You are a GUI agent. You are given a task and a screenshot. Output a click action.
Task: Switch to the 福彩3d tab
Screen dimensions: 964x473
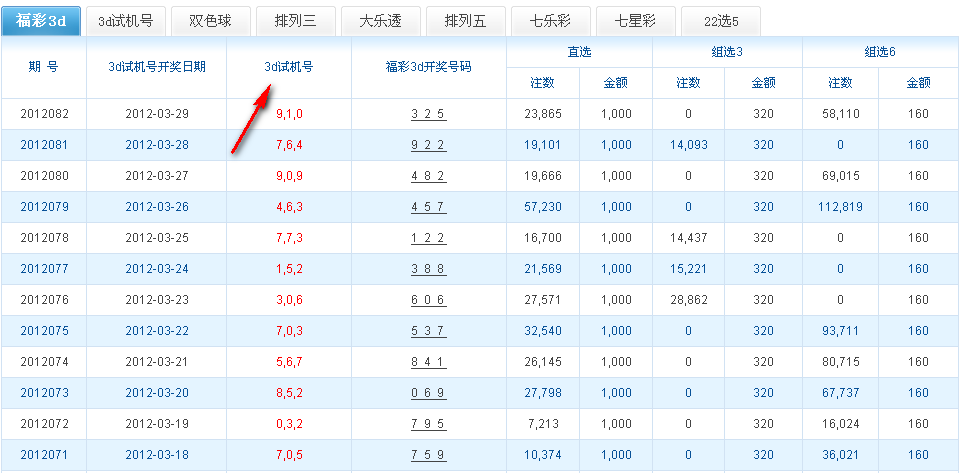pyautogui.click(x=41, y=22)
